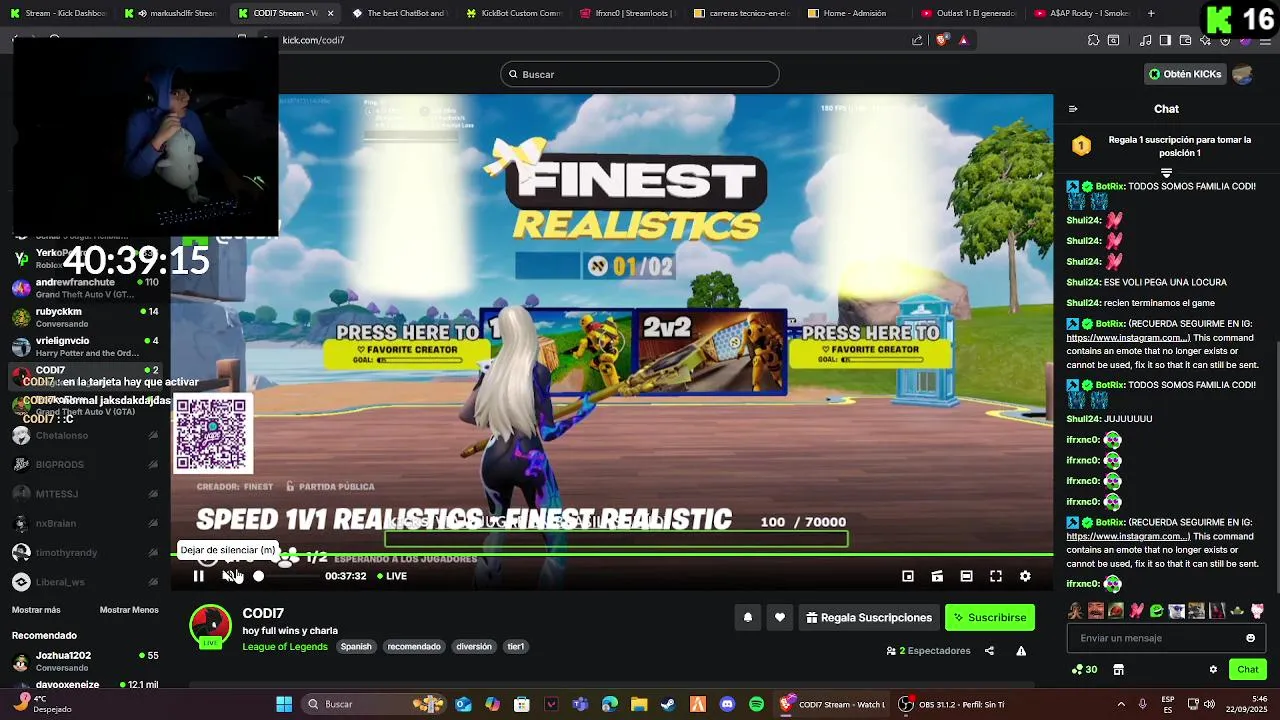Follow CODI7 with the heart button

point(780,618)
